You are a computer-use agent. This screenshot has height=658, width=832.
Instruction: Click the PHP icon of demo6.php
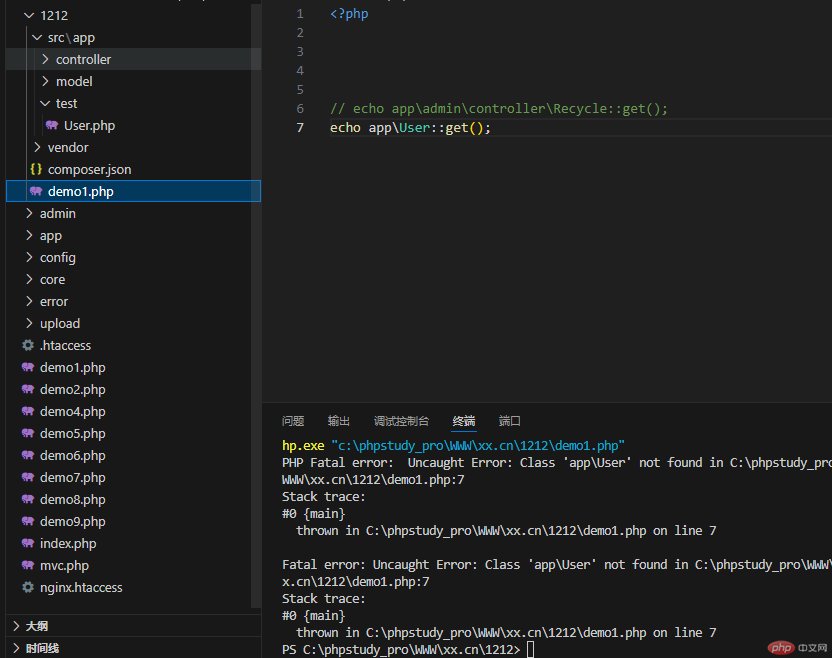tap(28, 455)
